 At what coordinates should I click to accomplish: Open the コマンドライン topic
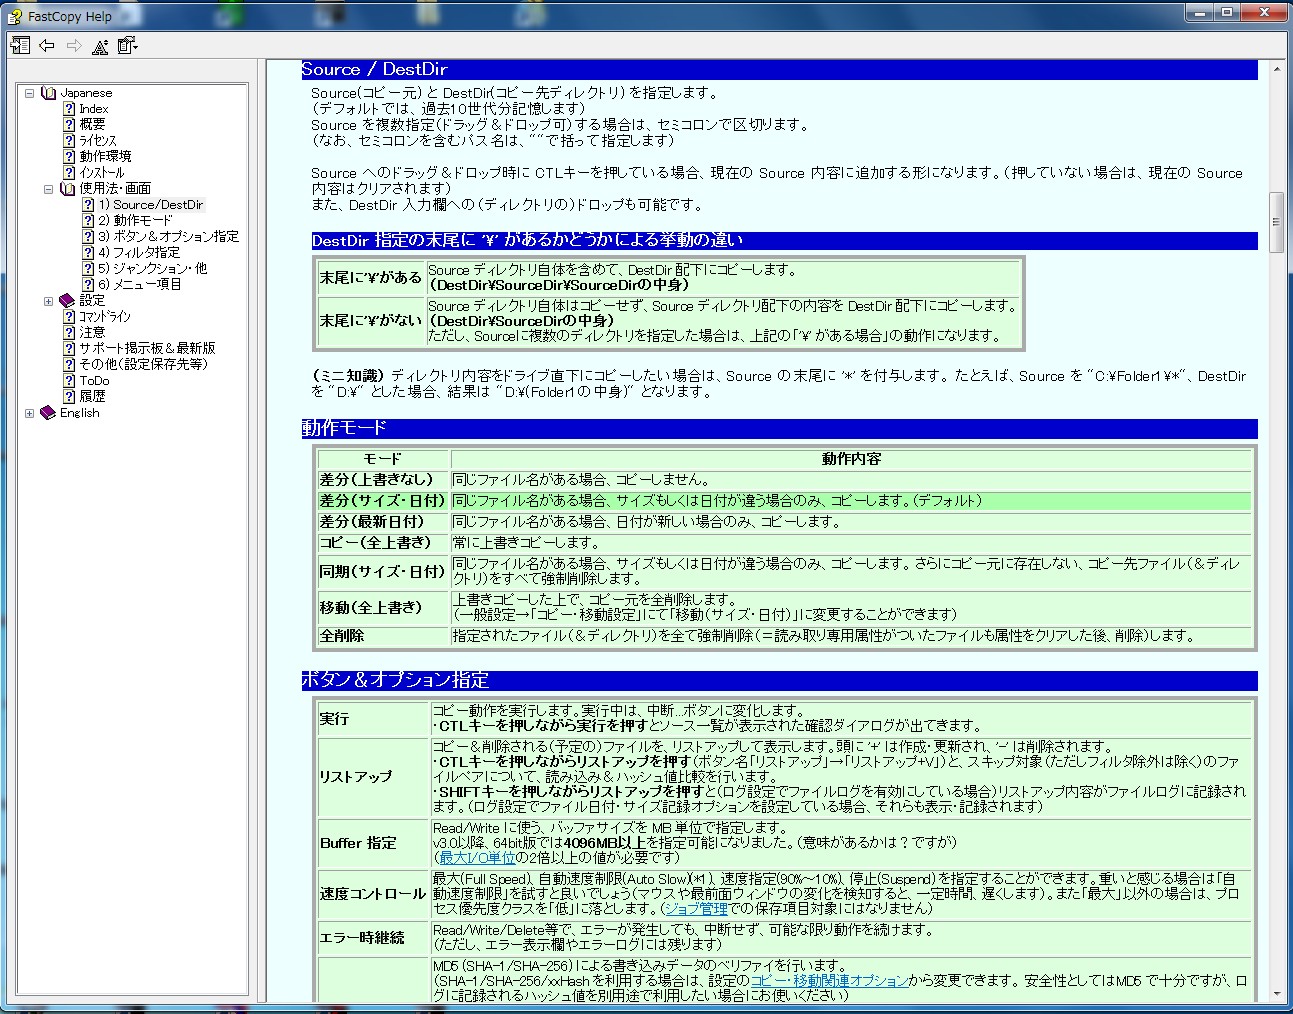coord(105,316)
